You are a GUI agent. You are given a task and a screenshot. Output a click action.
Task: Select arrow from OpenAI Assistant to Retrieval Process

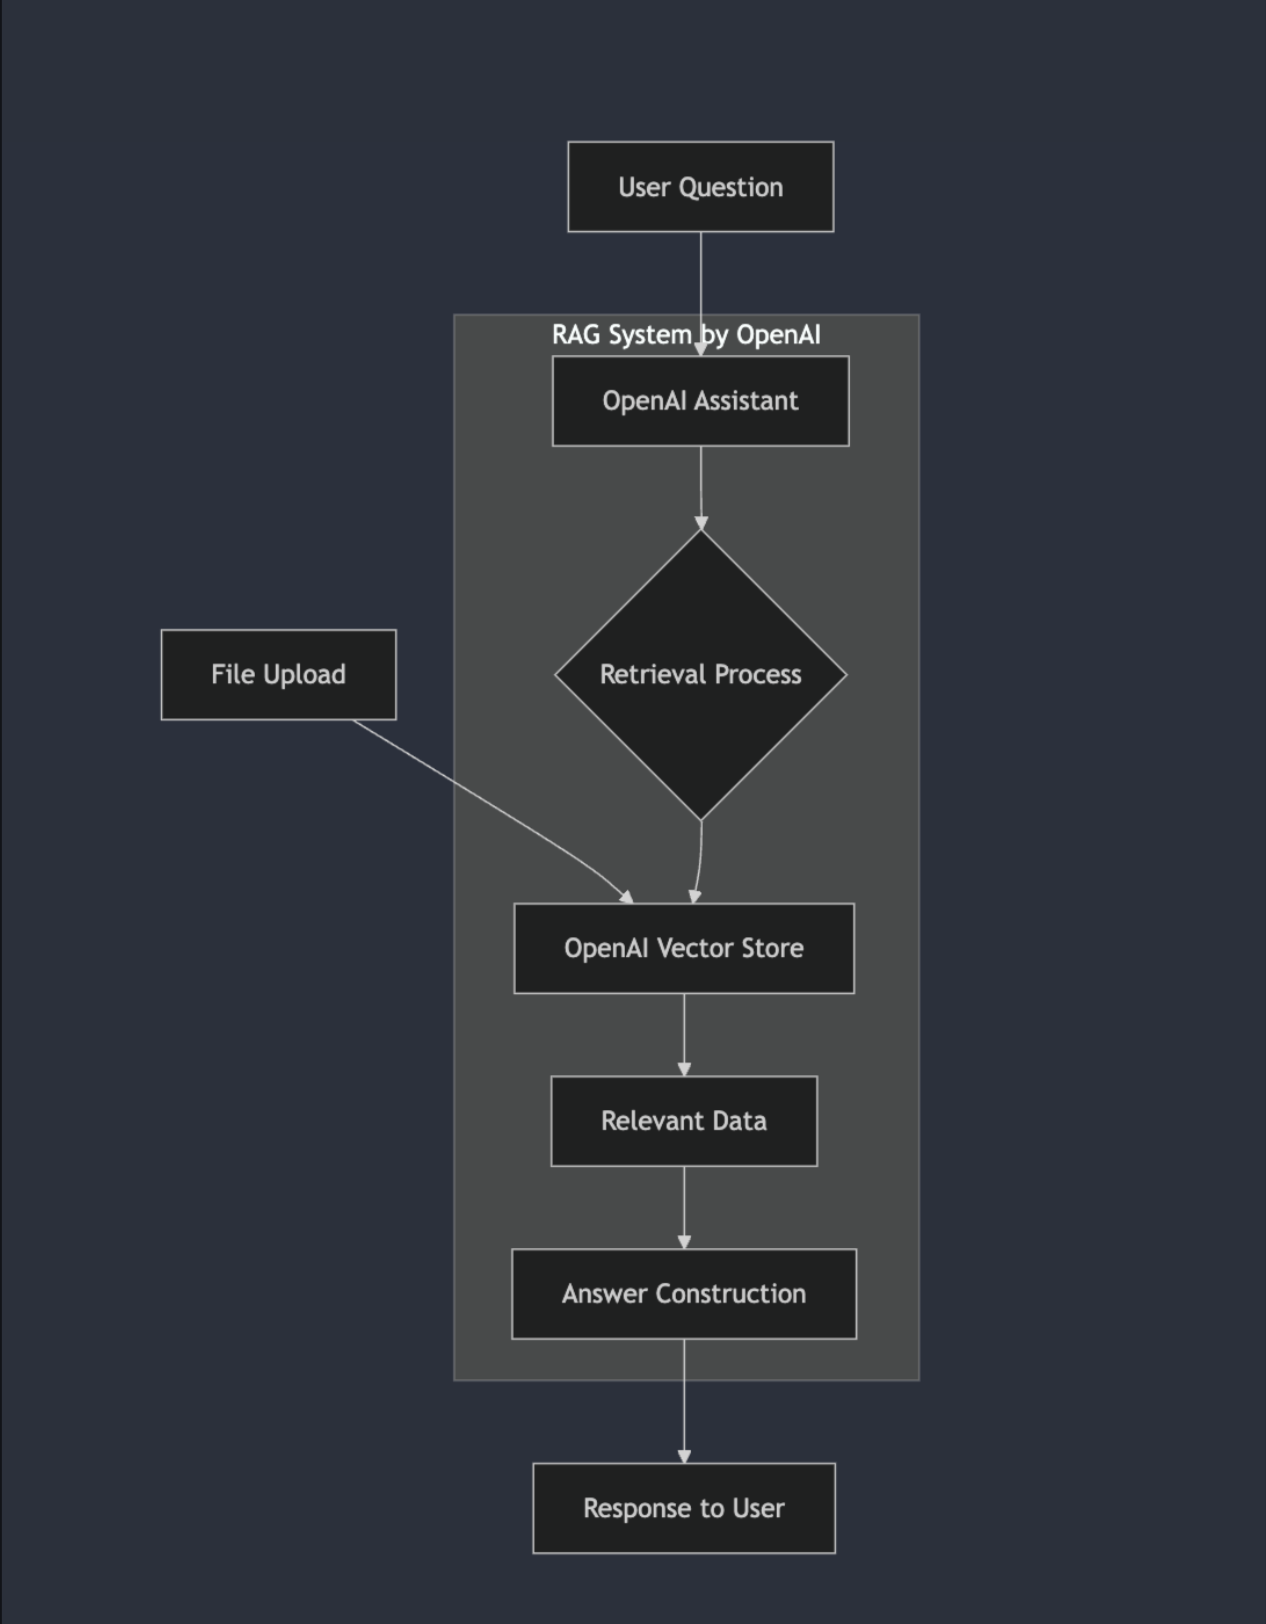[700, 485]
